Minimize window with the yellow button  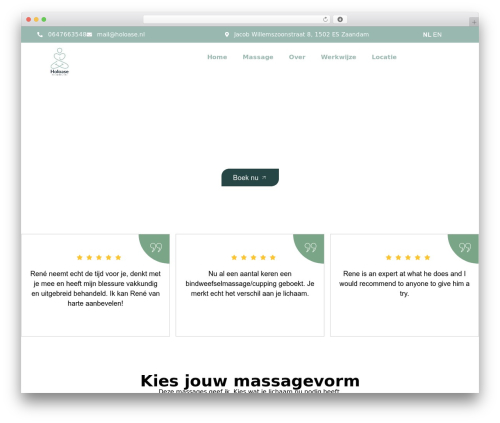(36, 20)
